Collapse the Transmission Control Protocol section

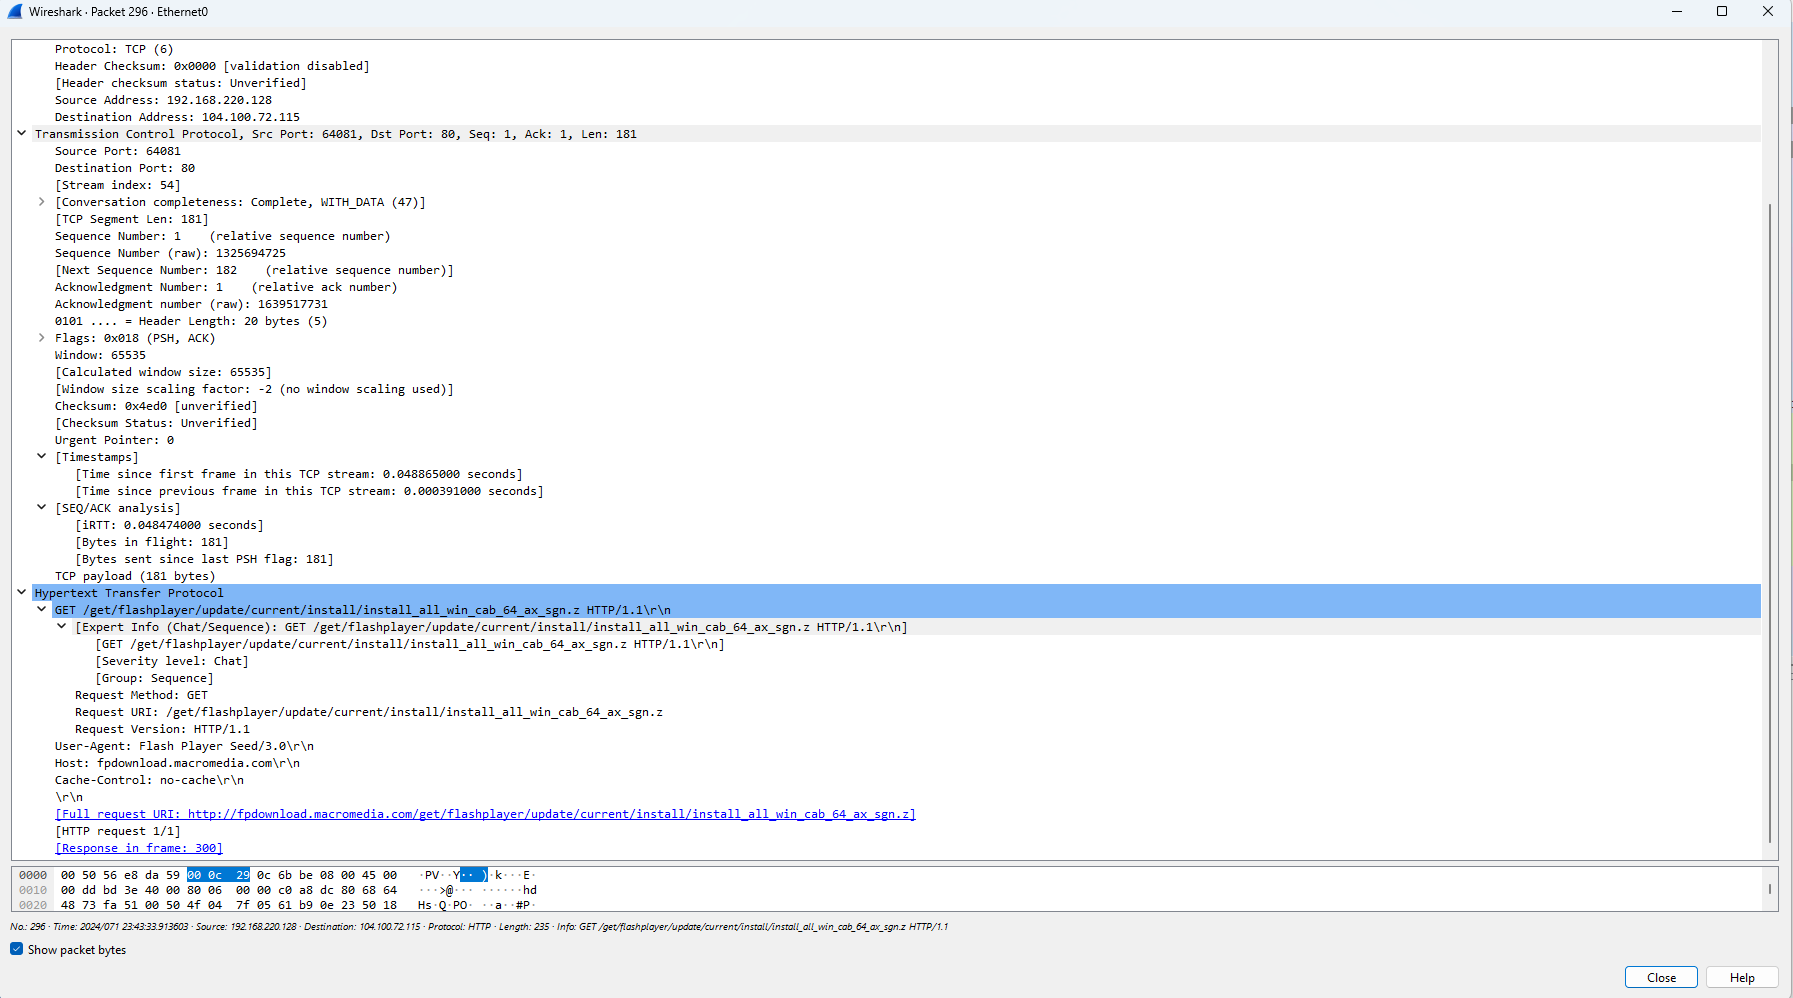click(x=21, y=133)
